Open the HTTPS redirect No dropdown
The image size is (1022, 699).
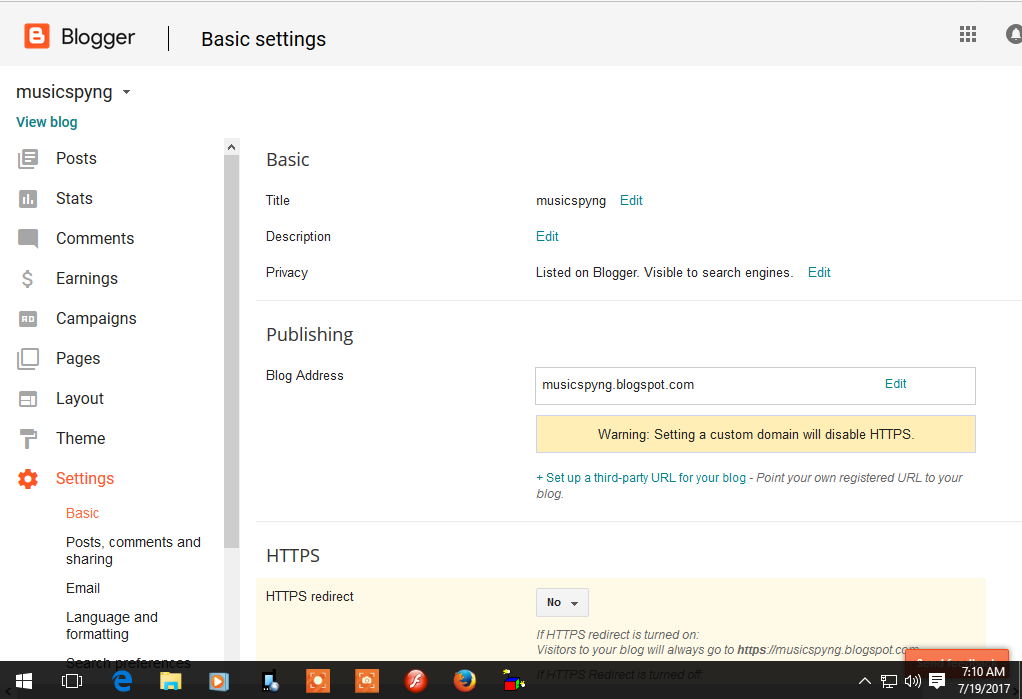[x=562, y=602]
